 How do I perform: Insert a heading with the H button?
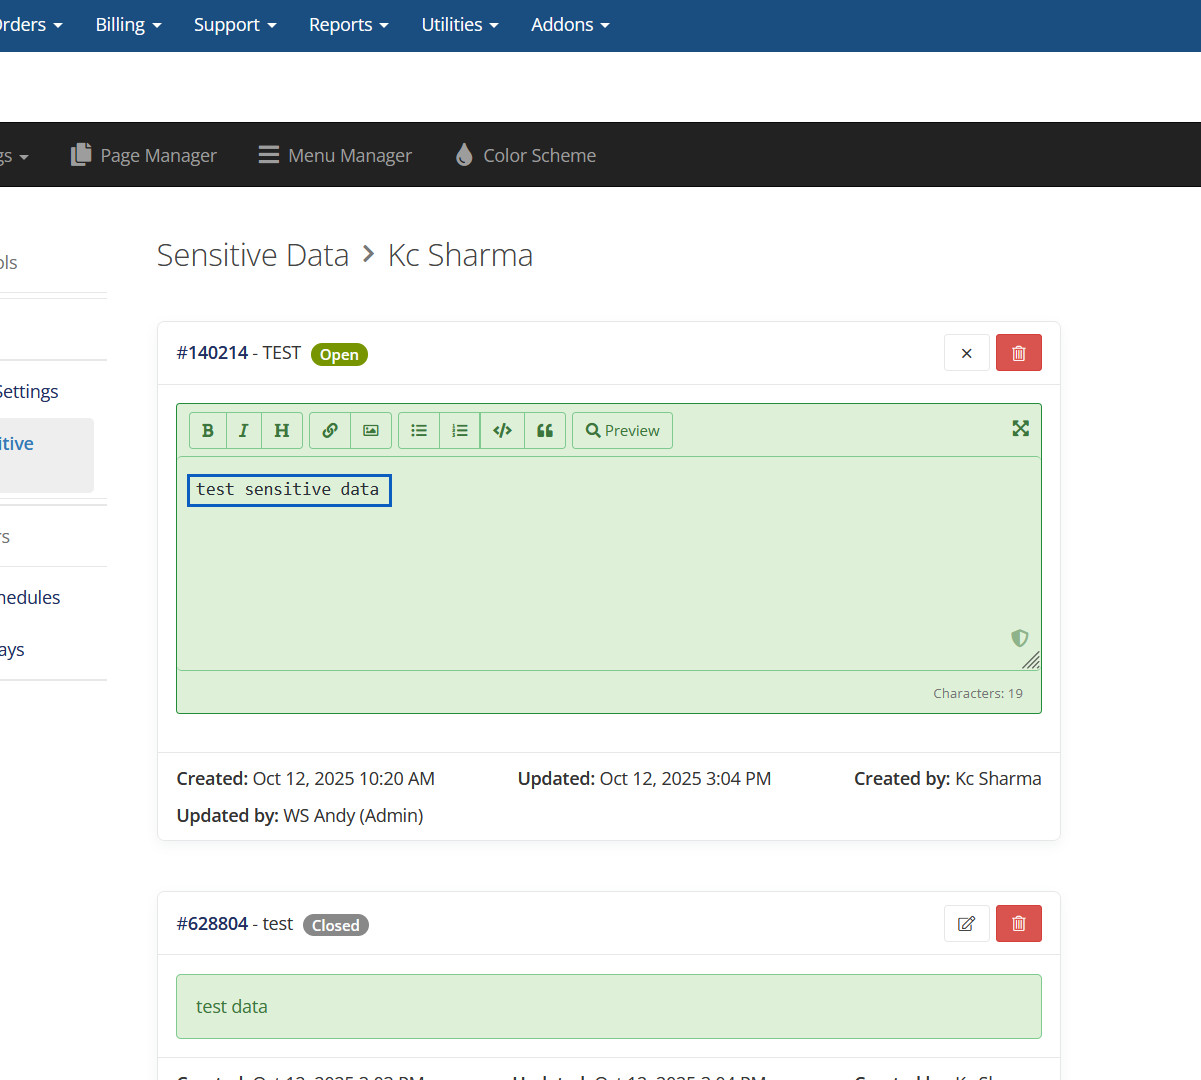[282, 431]
